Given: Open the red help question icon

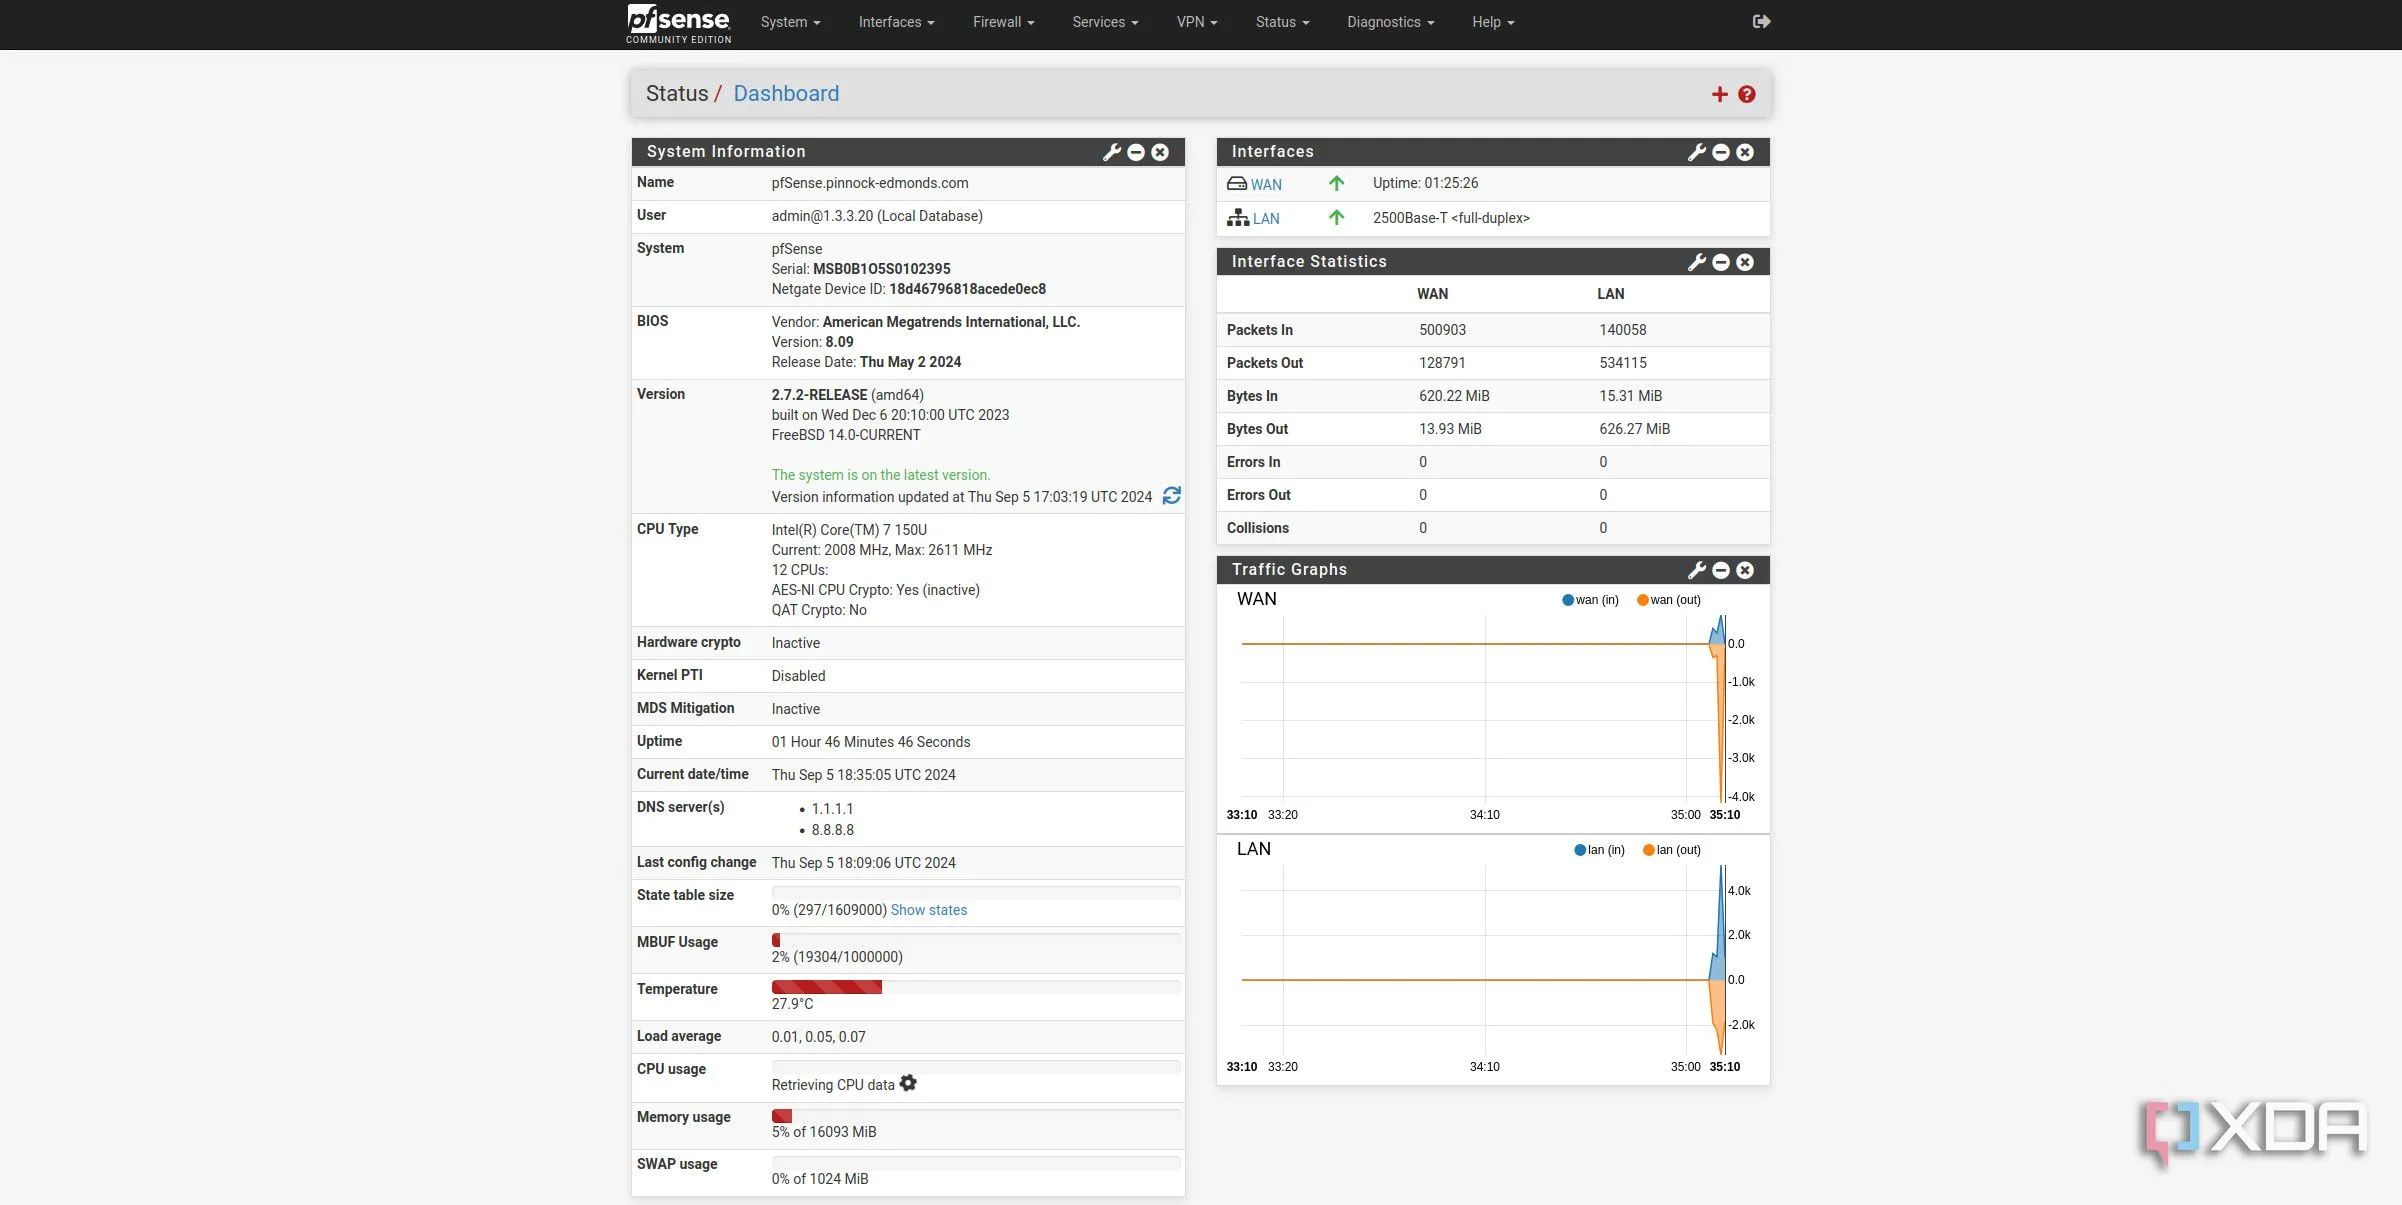Looking at the screenshot, I should click(x=1746, y=94).
